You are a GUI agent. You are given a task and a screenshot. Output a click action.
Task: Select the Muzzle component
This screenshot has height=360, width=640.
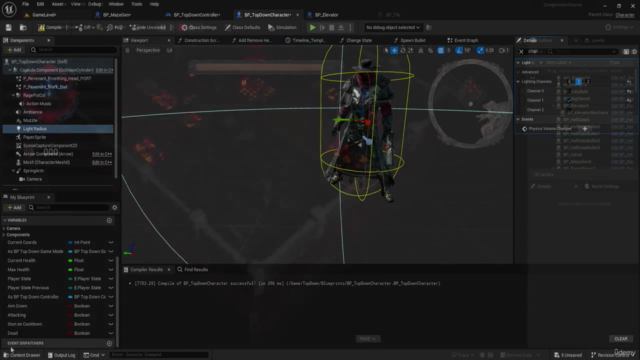click(x=30, y=120)
